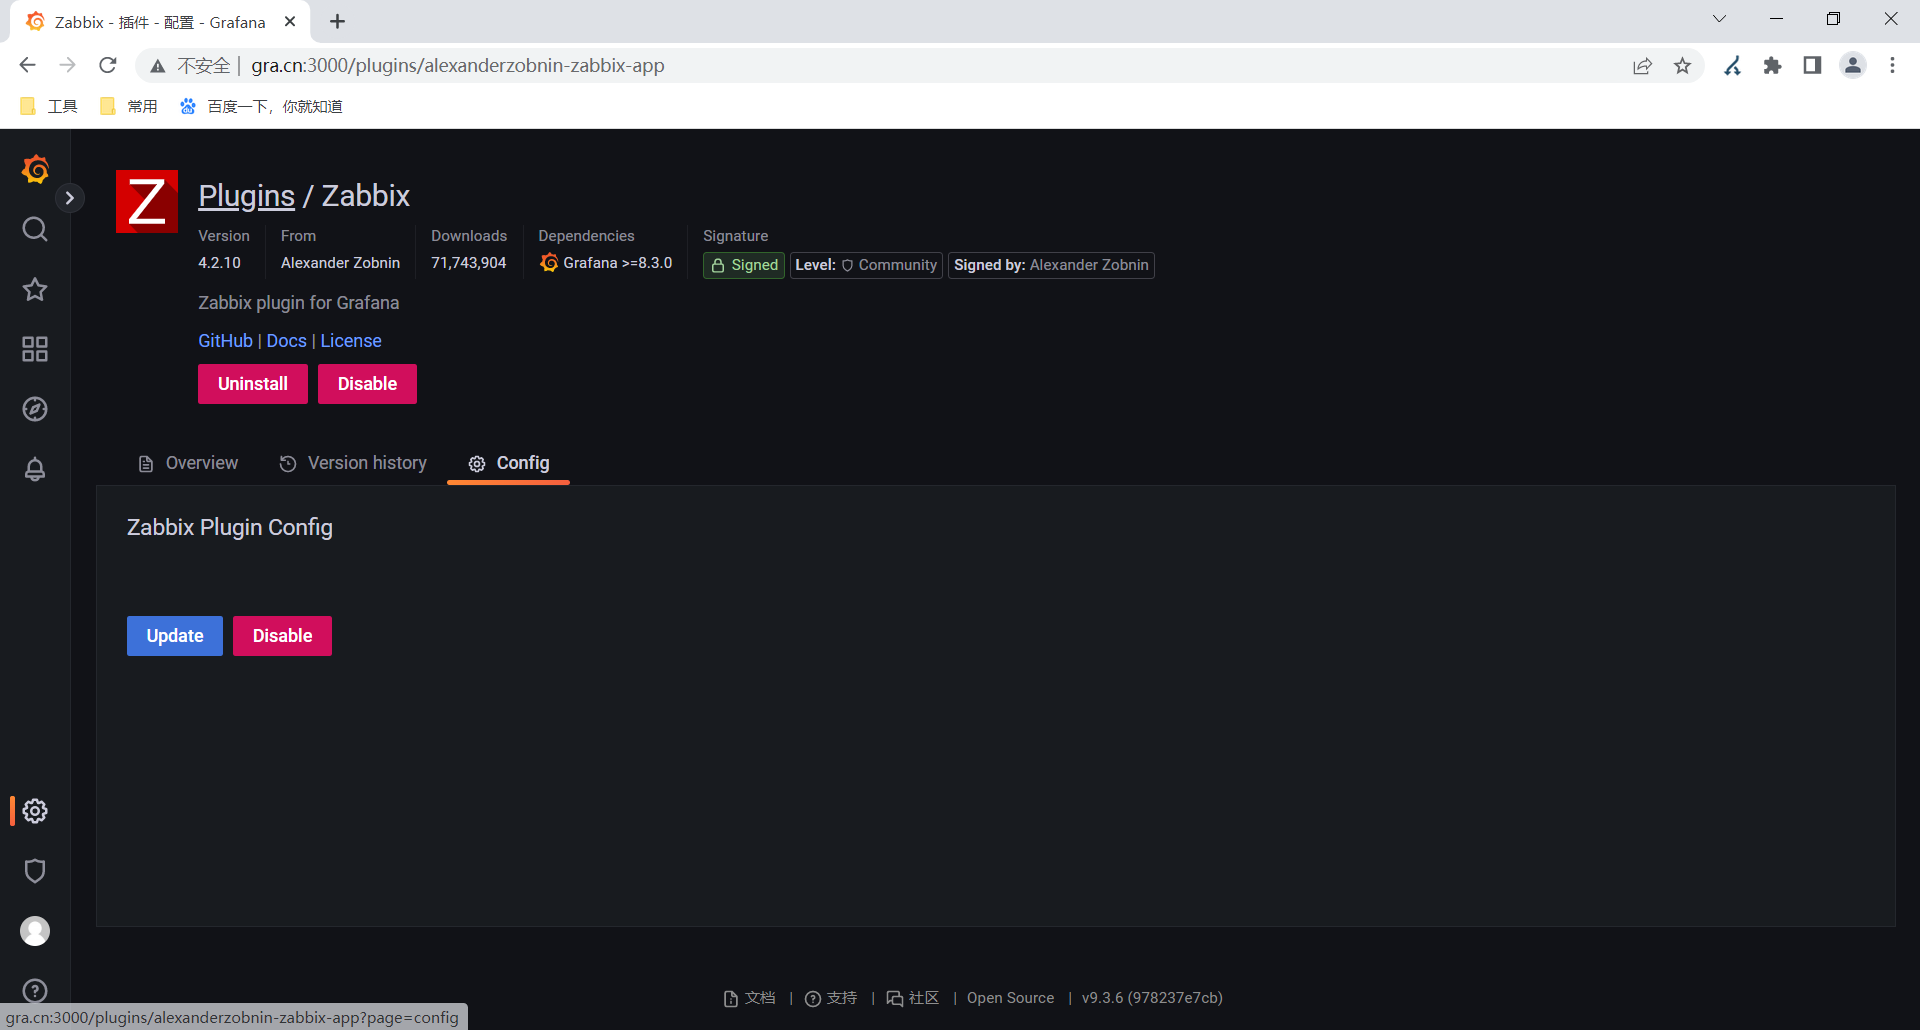
Task: Open the search icon in sidebar
Action: click(35, 229)
